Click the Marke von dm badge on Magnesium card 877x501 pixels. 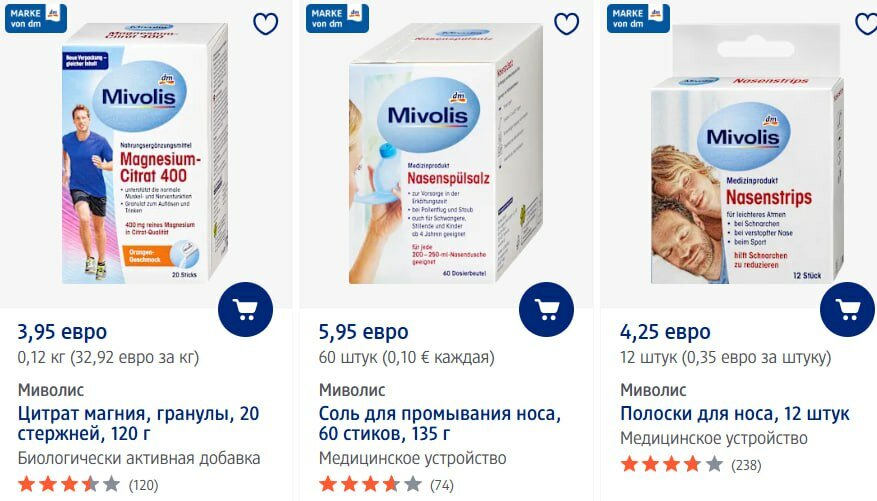coord(36,18)
